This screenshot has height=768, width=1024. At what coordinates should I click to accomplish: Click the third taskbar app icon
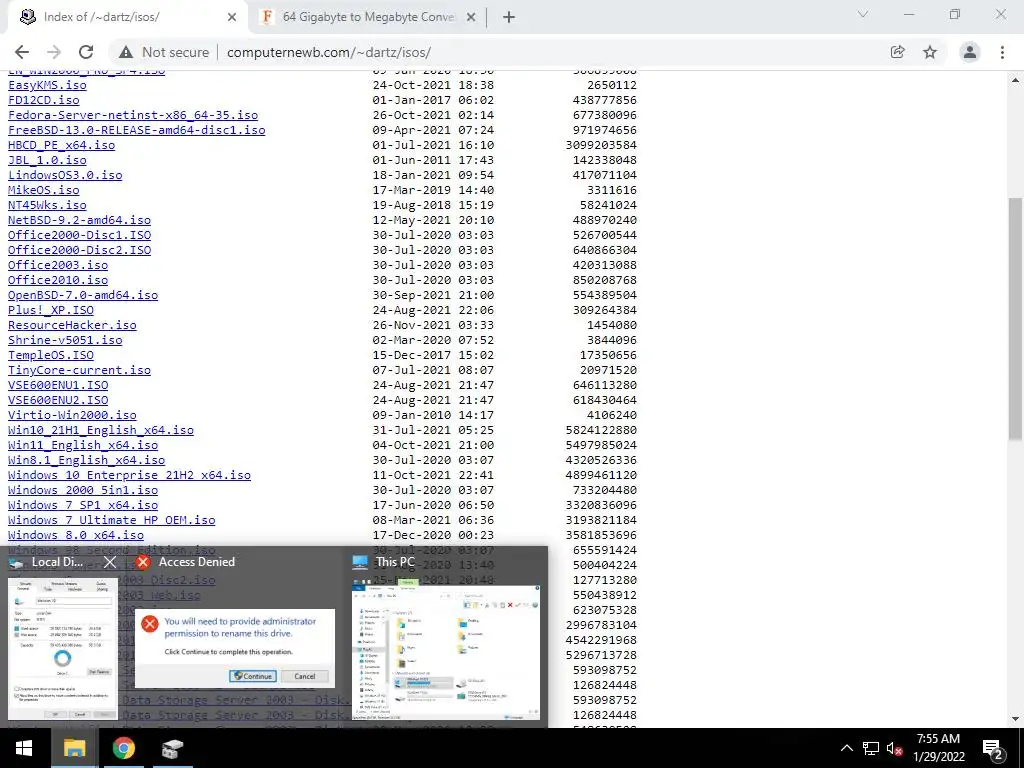click(x=172, y=748)
